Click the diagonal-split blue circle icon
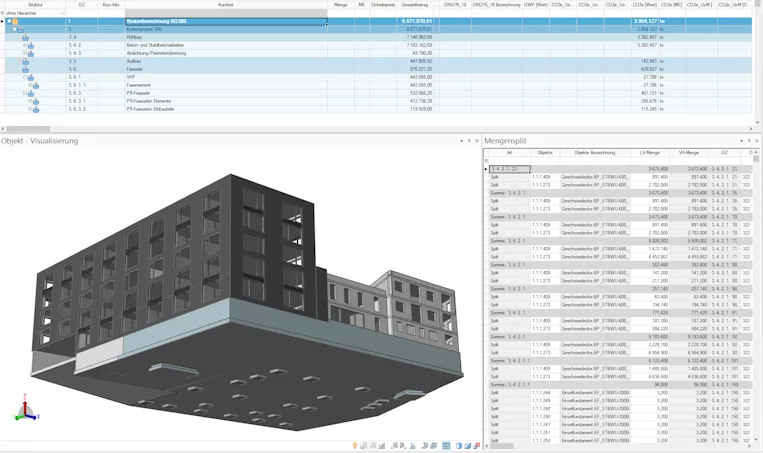The image size is (763, 453). (x=468, y=446)
